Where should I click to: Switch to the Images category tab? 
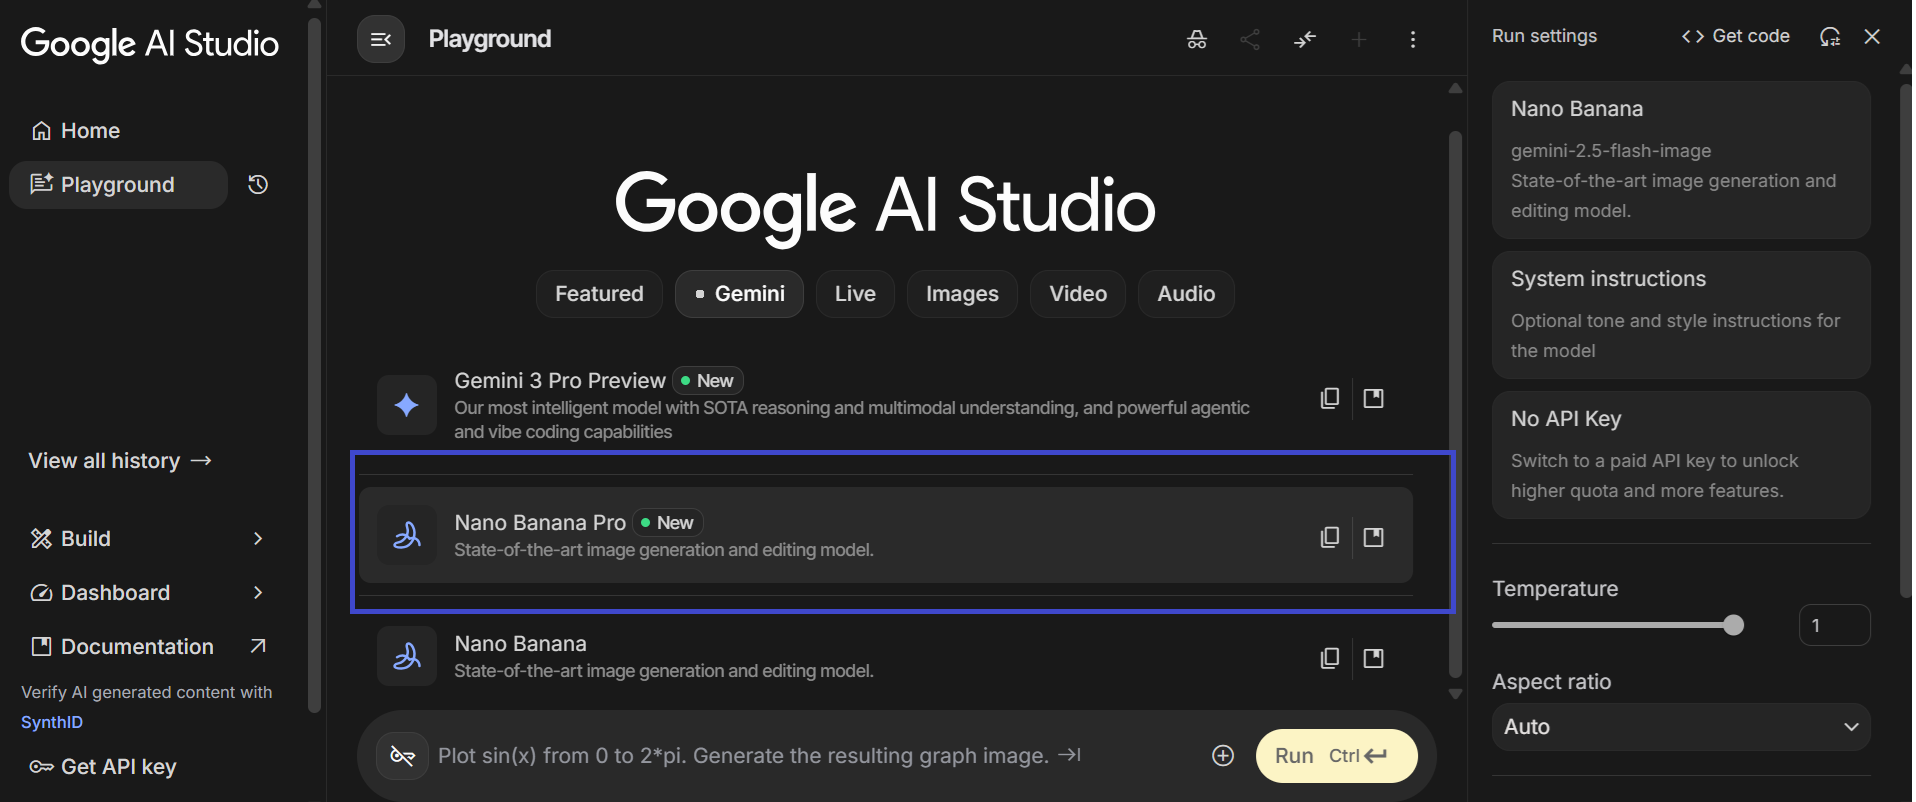[961, 294]
